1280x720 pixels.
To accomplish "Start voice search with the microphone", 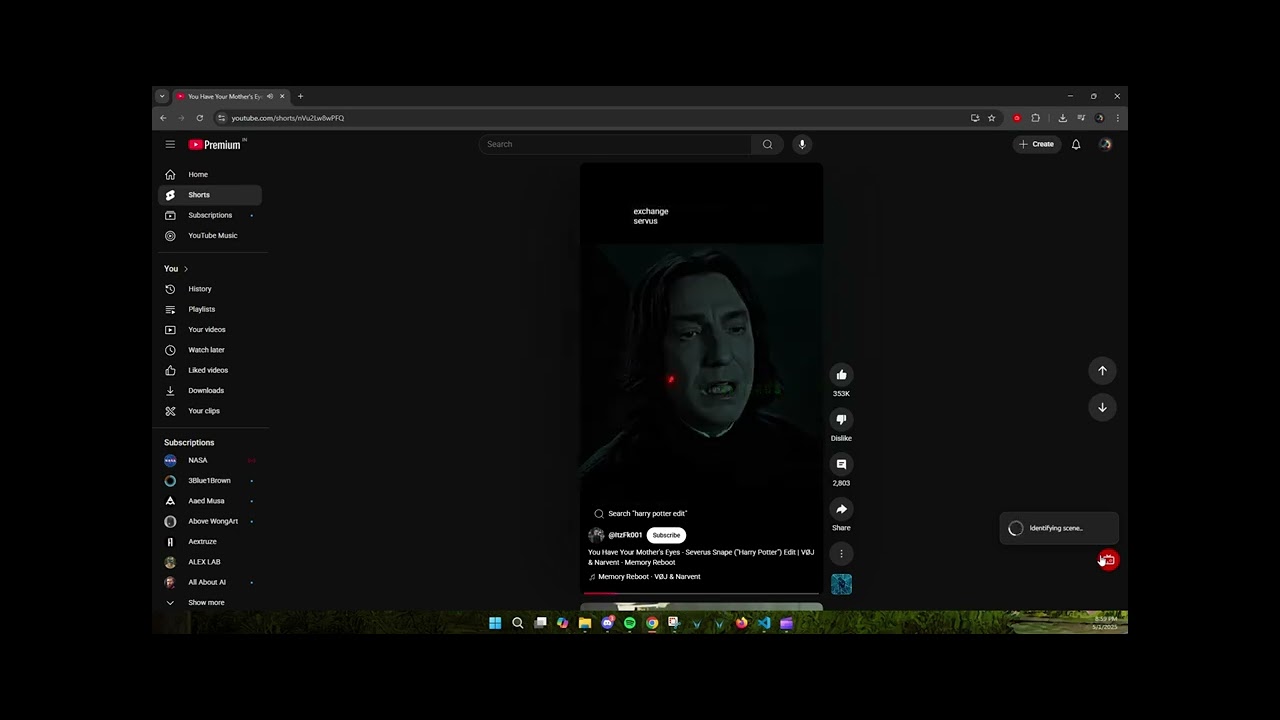I will coord(801,144).
